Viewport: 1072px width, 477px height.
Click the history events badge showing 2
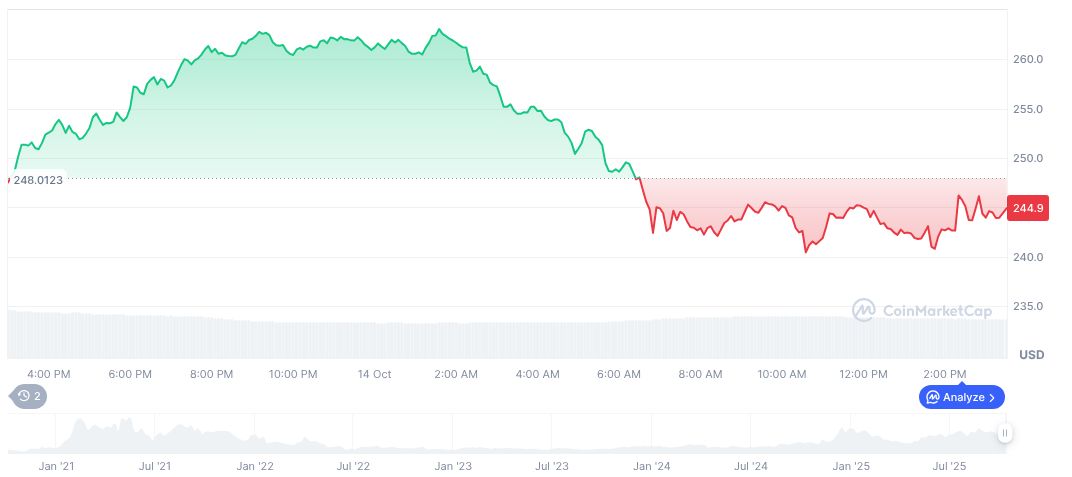[30, 396]
